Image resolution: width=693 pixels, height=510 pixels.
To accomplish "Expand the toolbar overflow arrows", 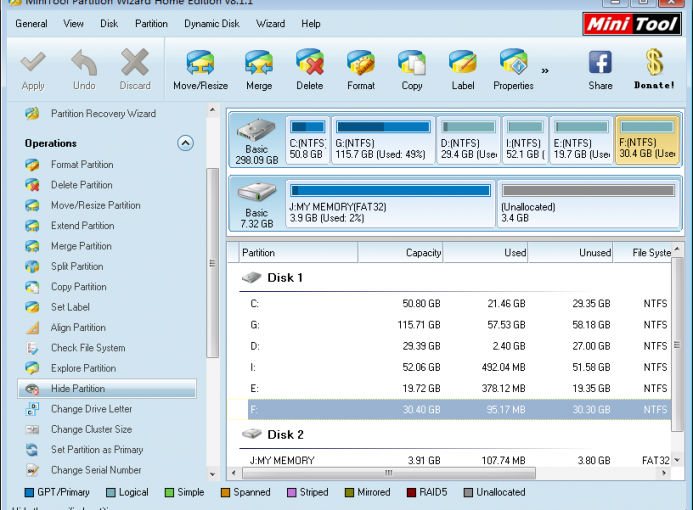I will [x=545, y=71].
